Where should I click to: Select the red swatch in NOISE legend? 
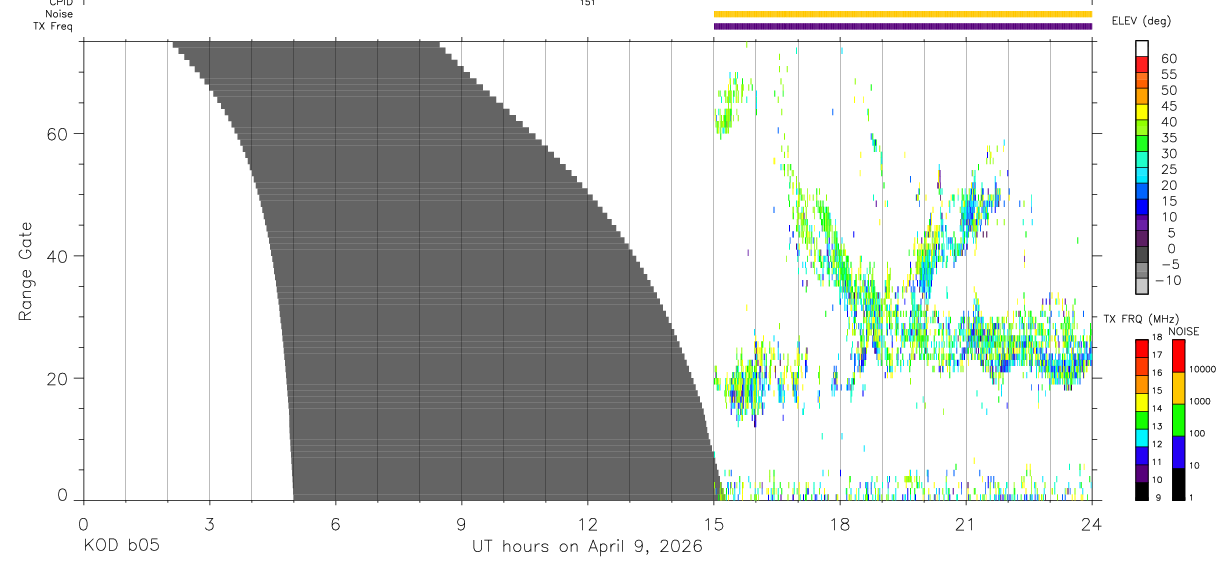[x=1179, y=356]
